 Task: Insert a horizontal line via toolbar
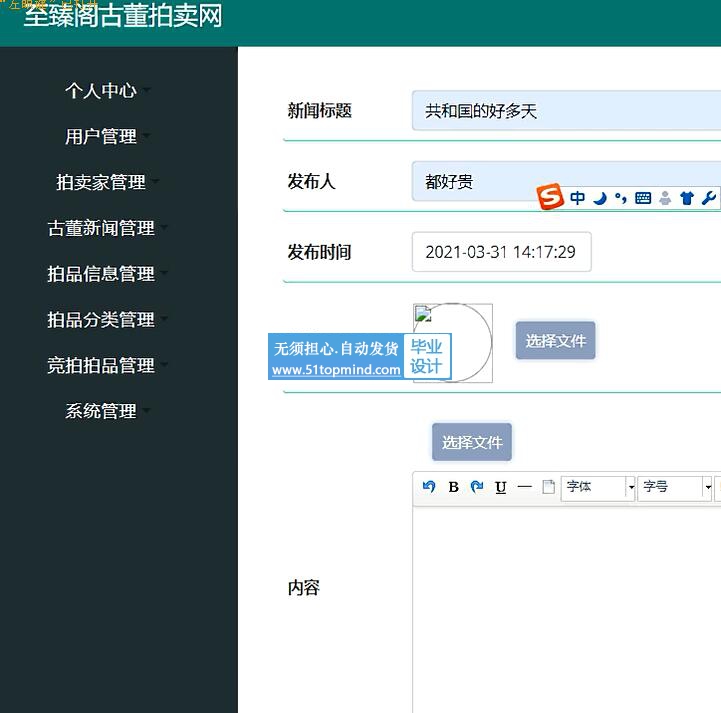(525, 487)
